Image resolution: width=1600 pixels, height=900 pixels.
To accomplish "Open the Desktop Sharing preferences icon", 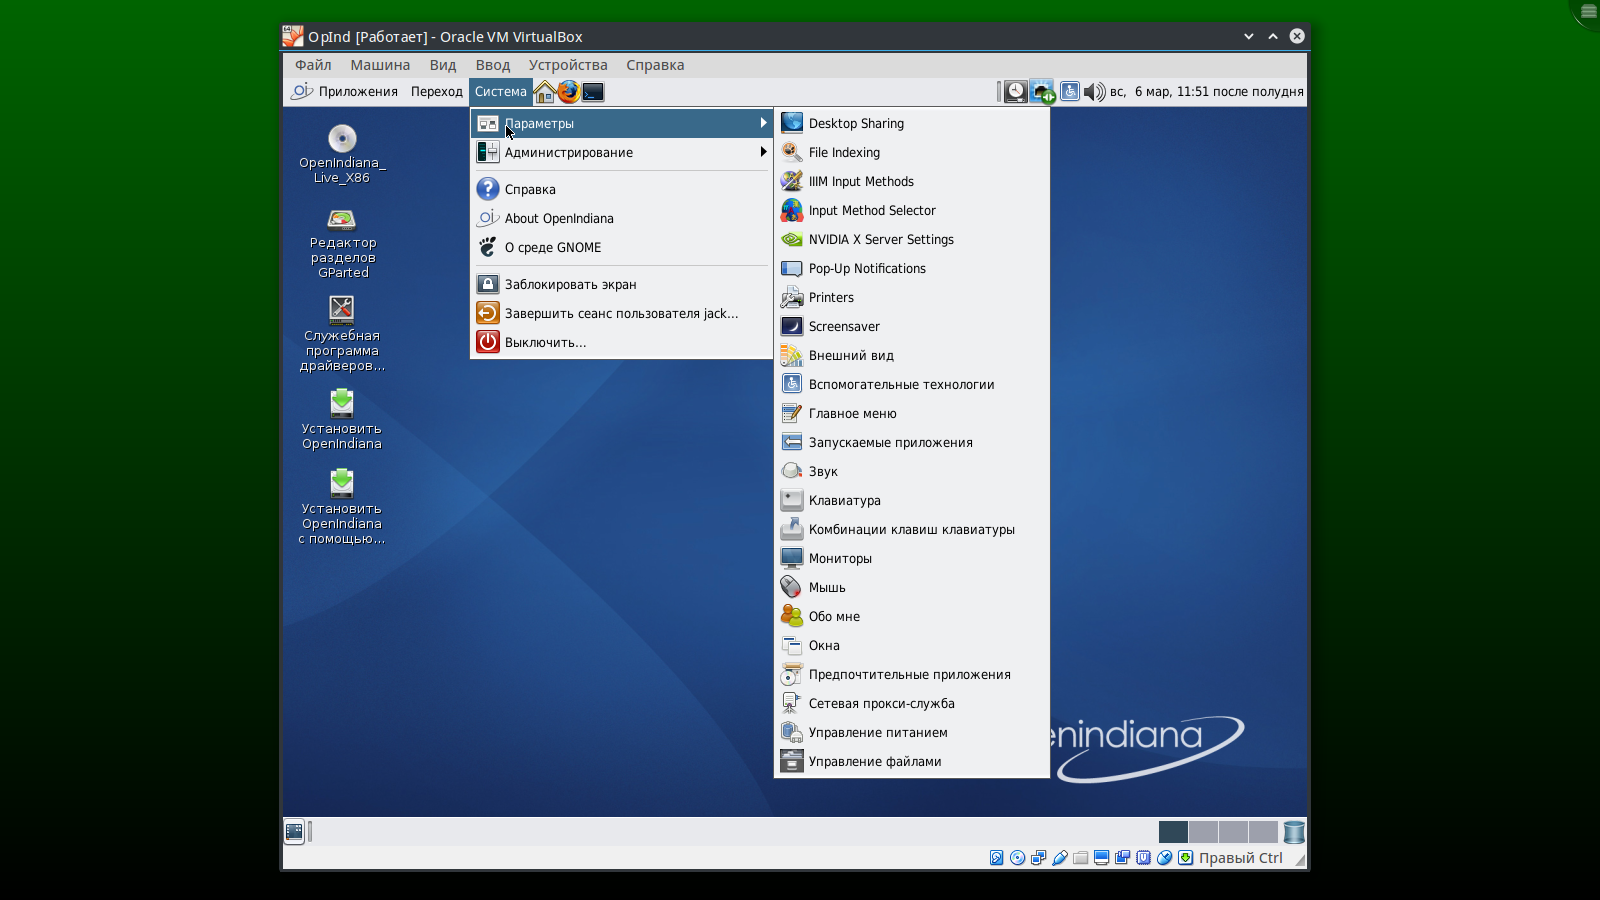I will [792, 123].
